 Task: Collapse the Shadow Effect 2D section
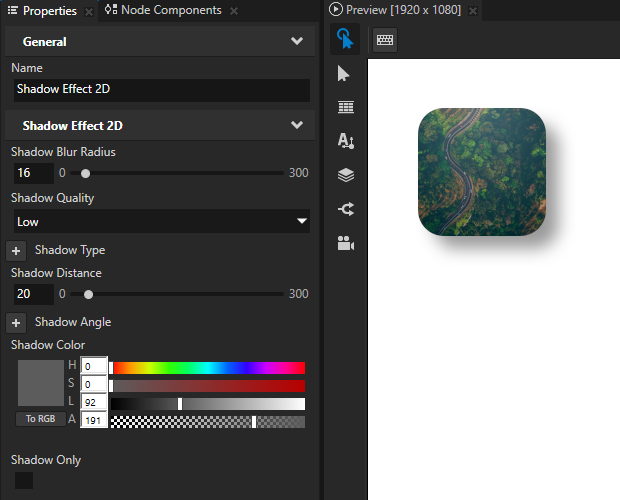297,125
